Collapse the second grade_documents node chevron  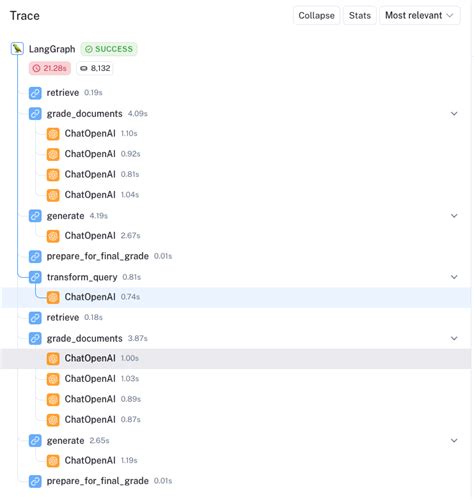point(454,338)
